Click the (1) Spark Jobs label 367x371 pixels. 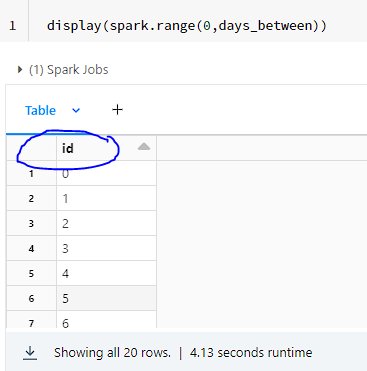69,70
